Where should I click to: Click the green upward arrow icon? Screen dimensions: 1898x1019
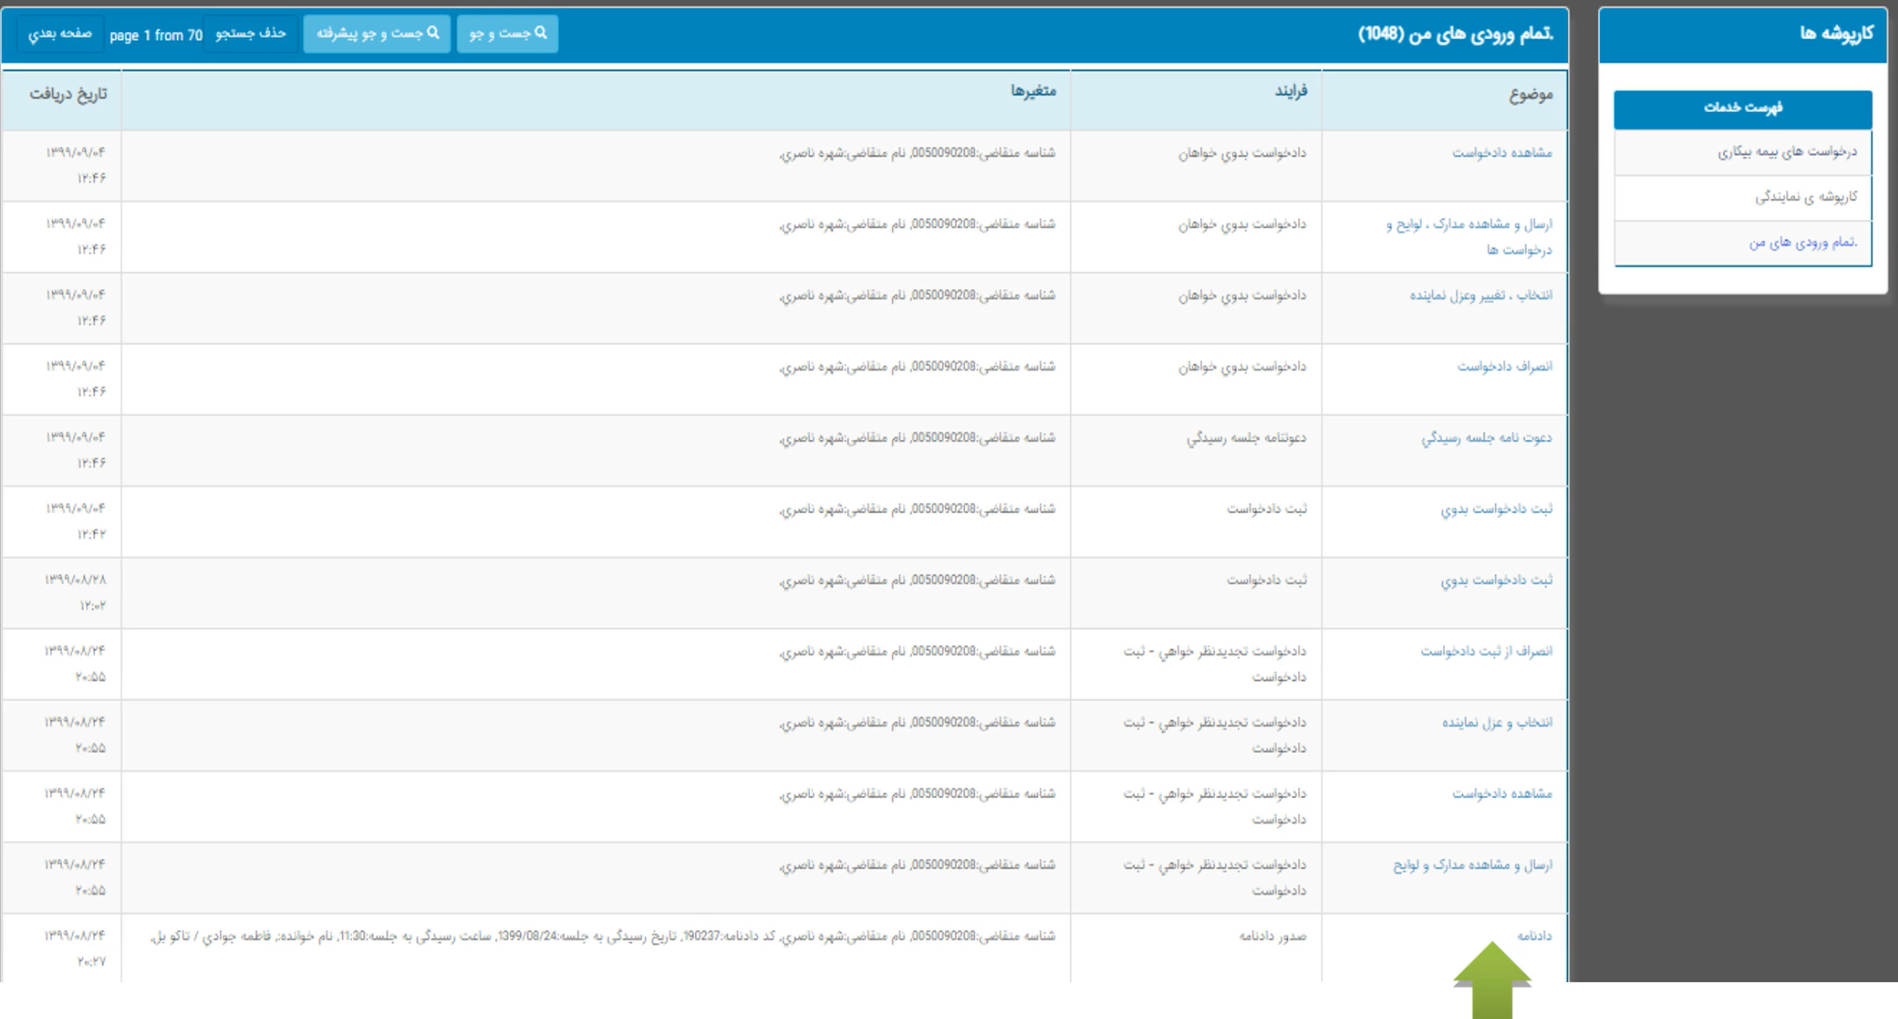1491,980
